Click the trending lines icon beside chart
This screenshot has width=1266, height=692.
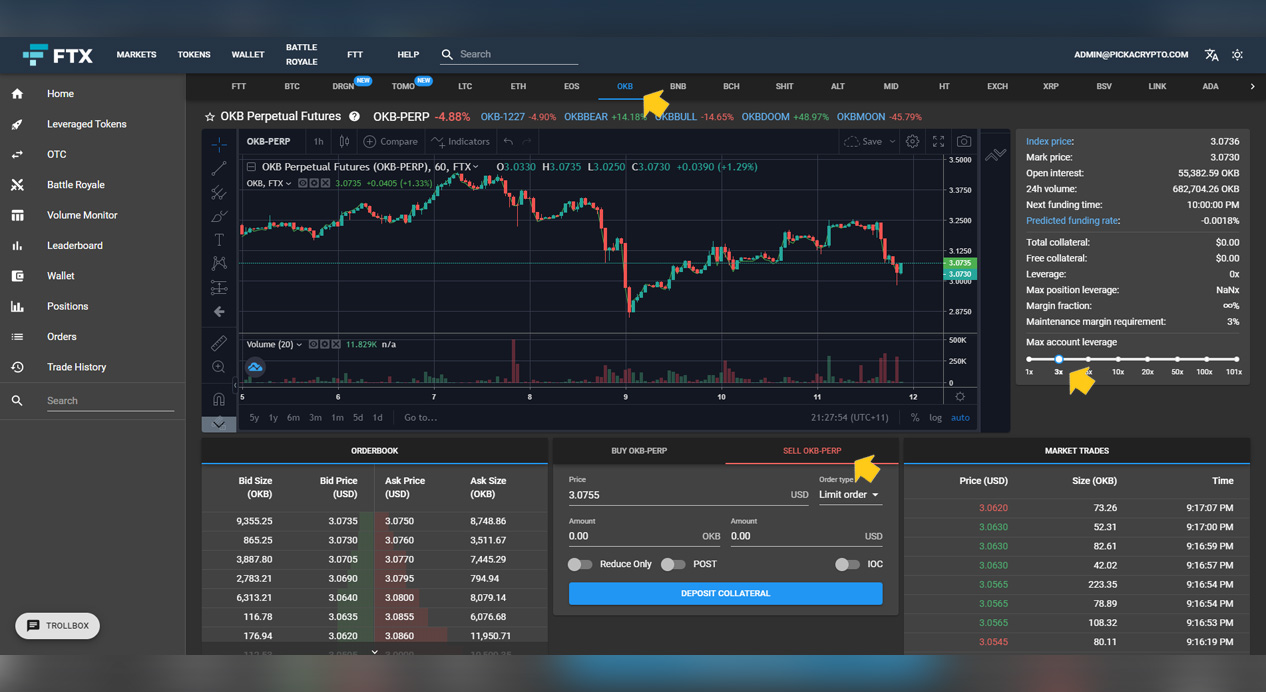point(996,155)
